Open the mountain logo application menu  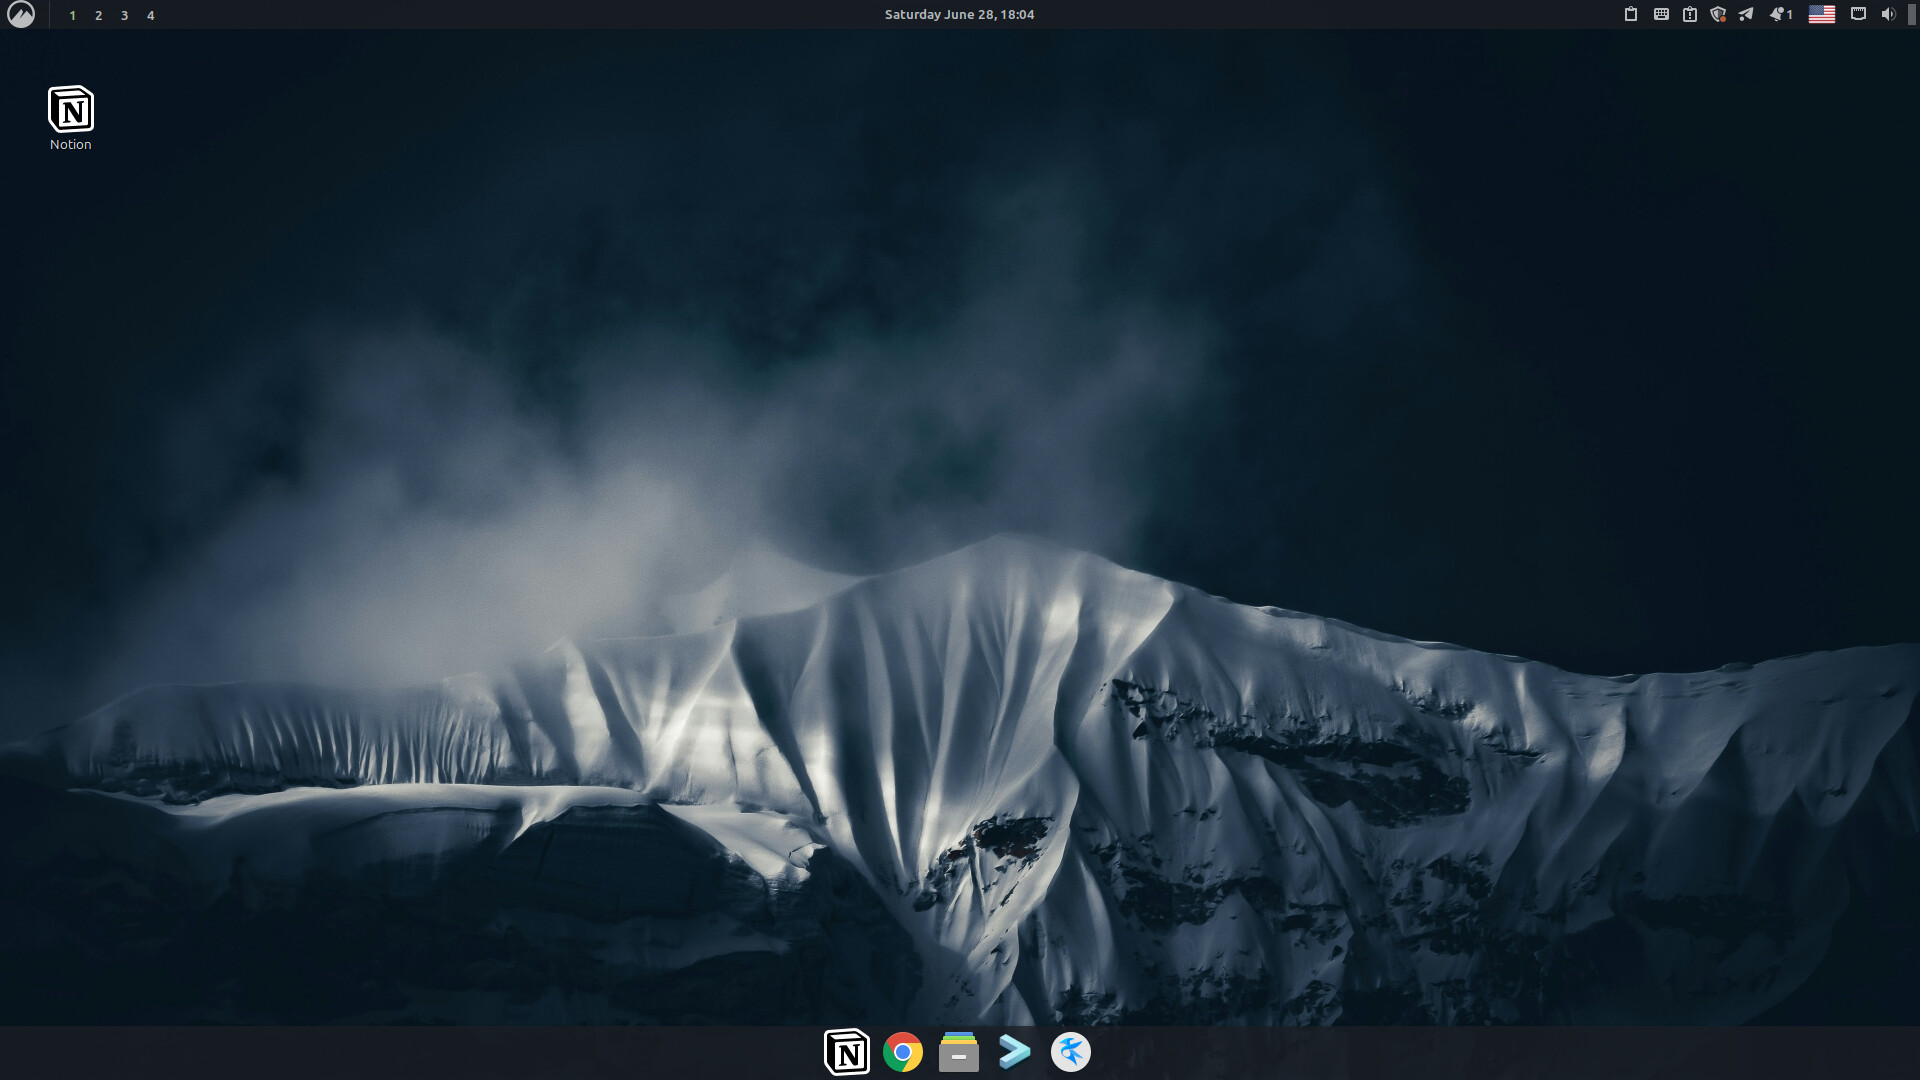(21, 14)
